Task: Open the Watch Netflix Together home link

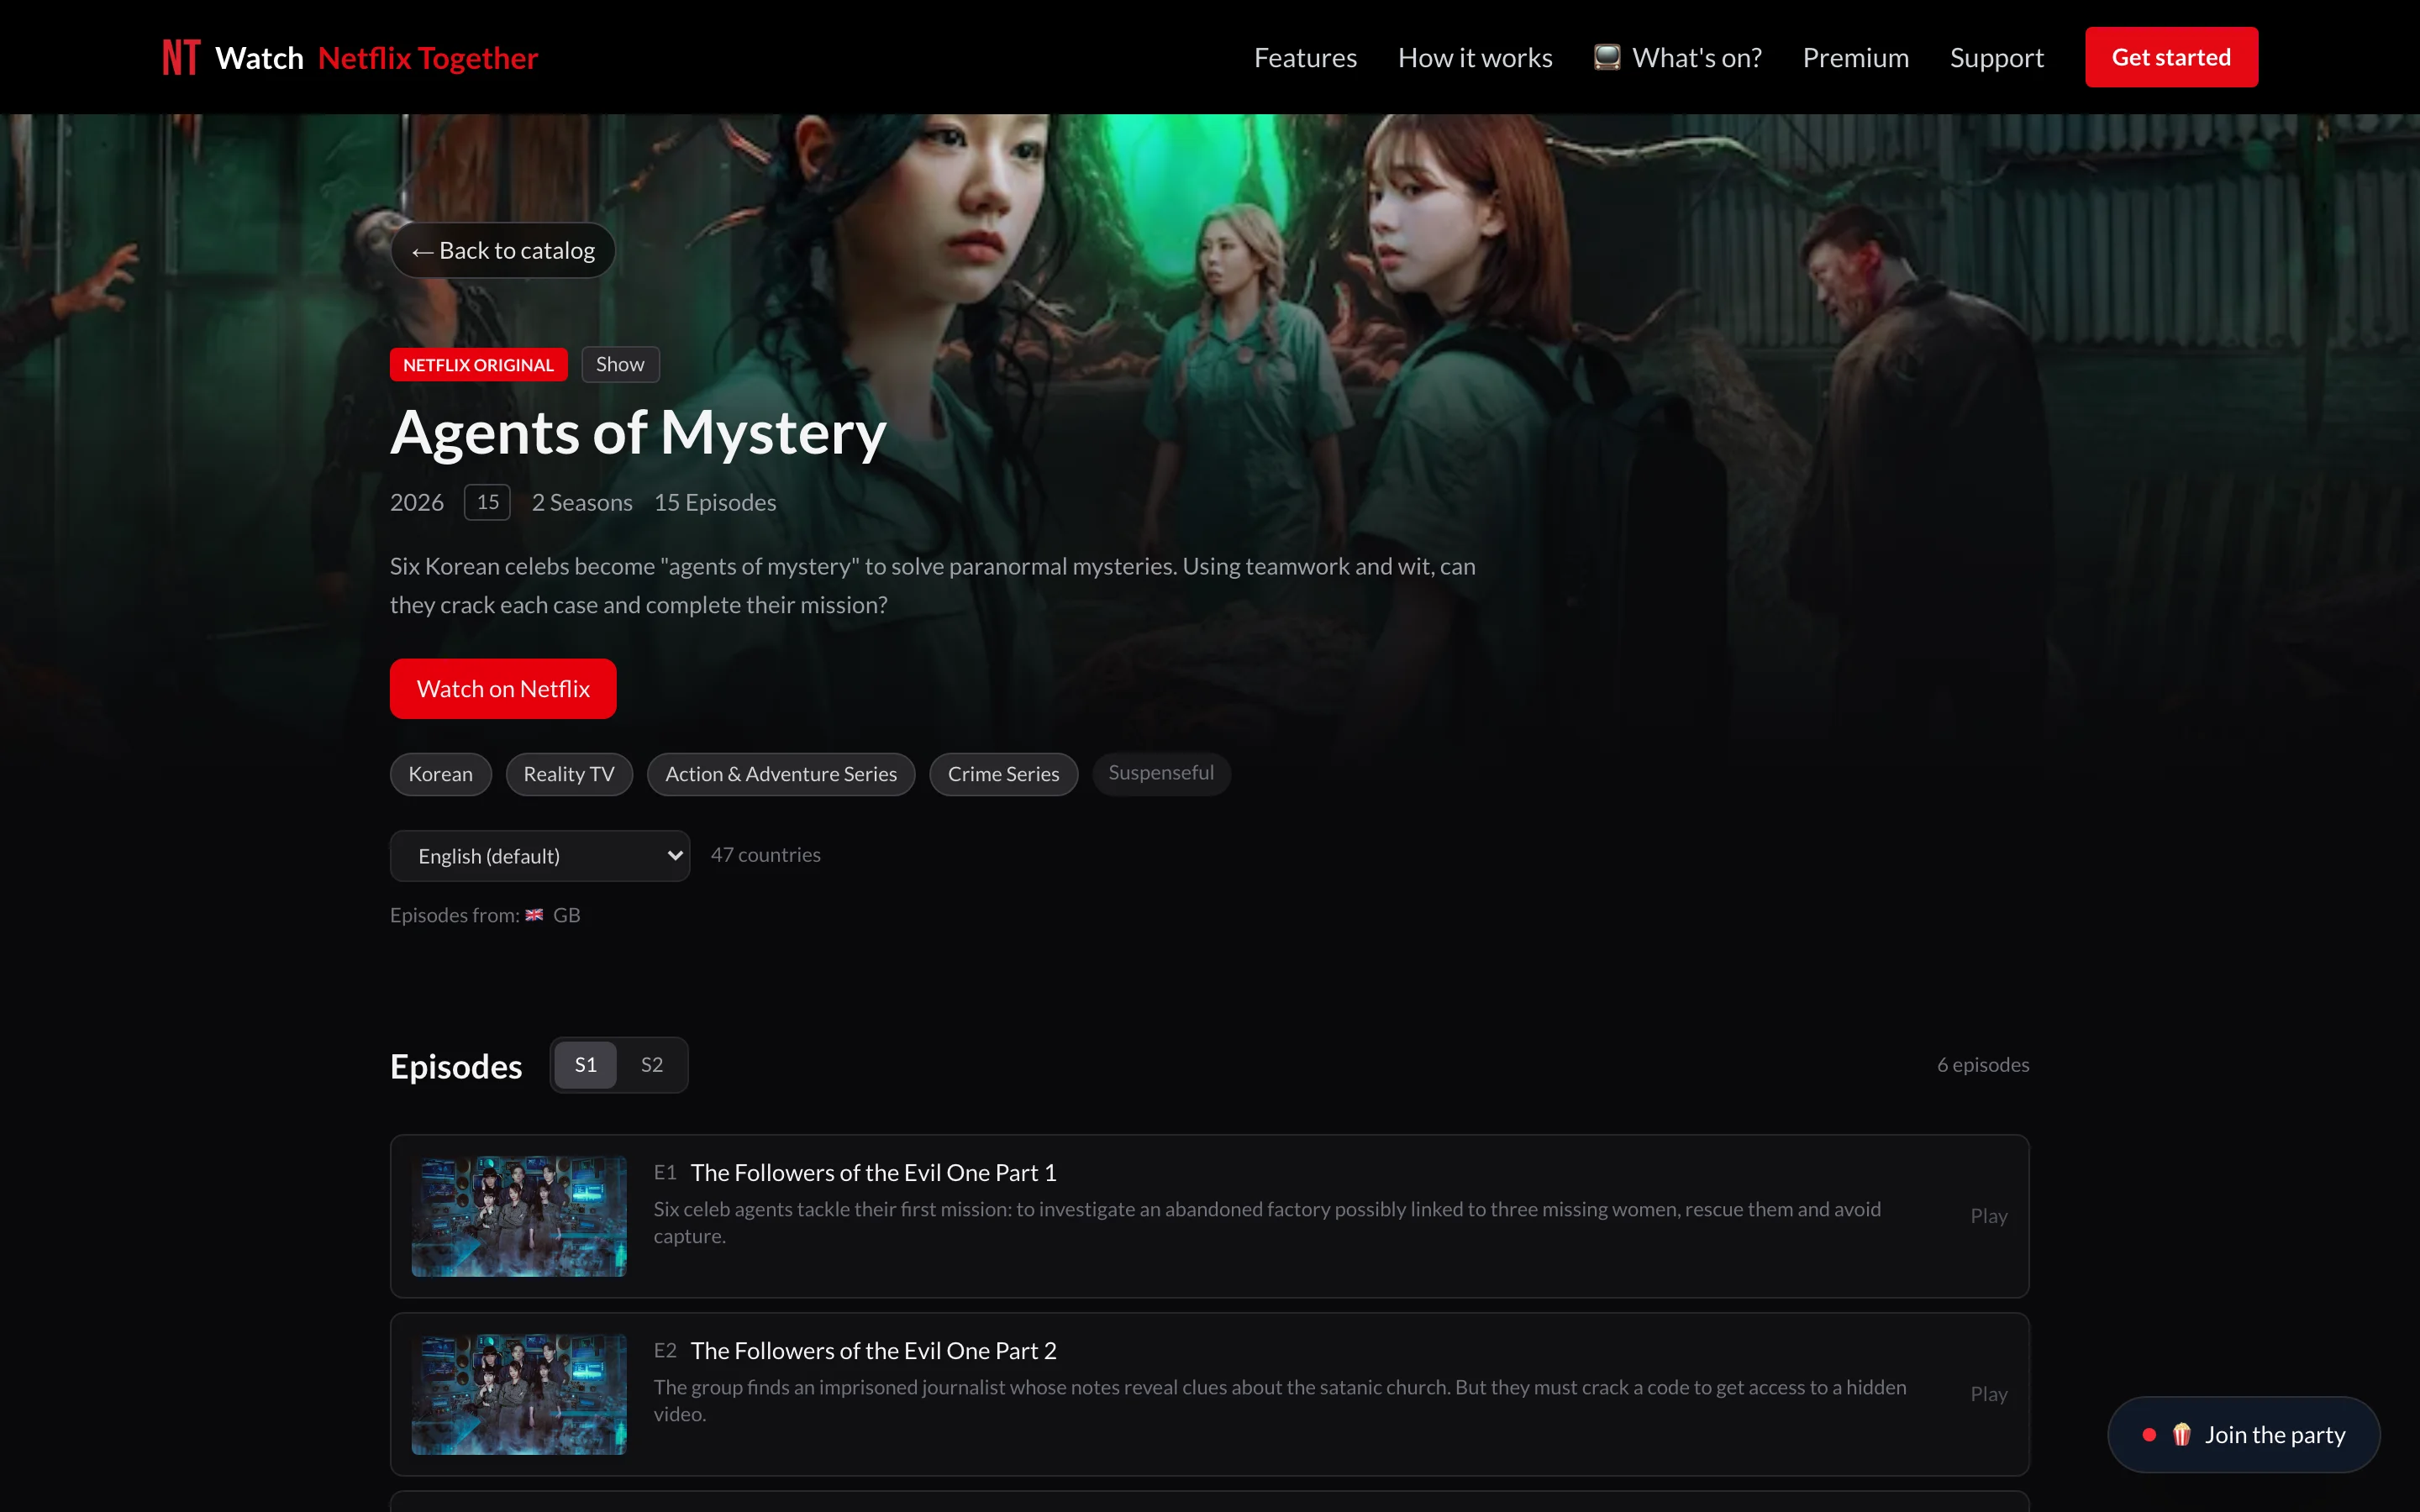Action: pos(350,57)
